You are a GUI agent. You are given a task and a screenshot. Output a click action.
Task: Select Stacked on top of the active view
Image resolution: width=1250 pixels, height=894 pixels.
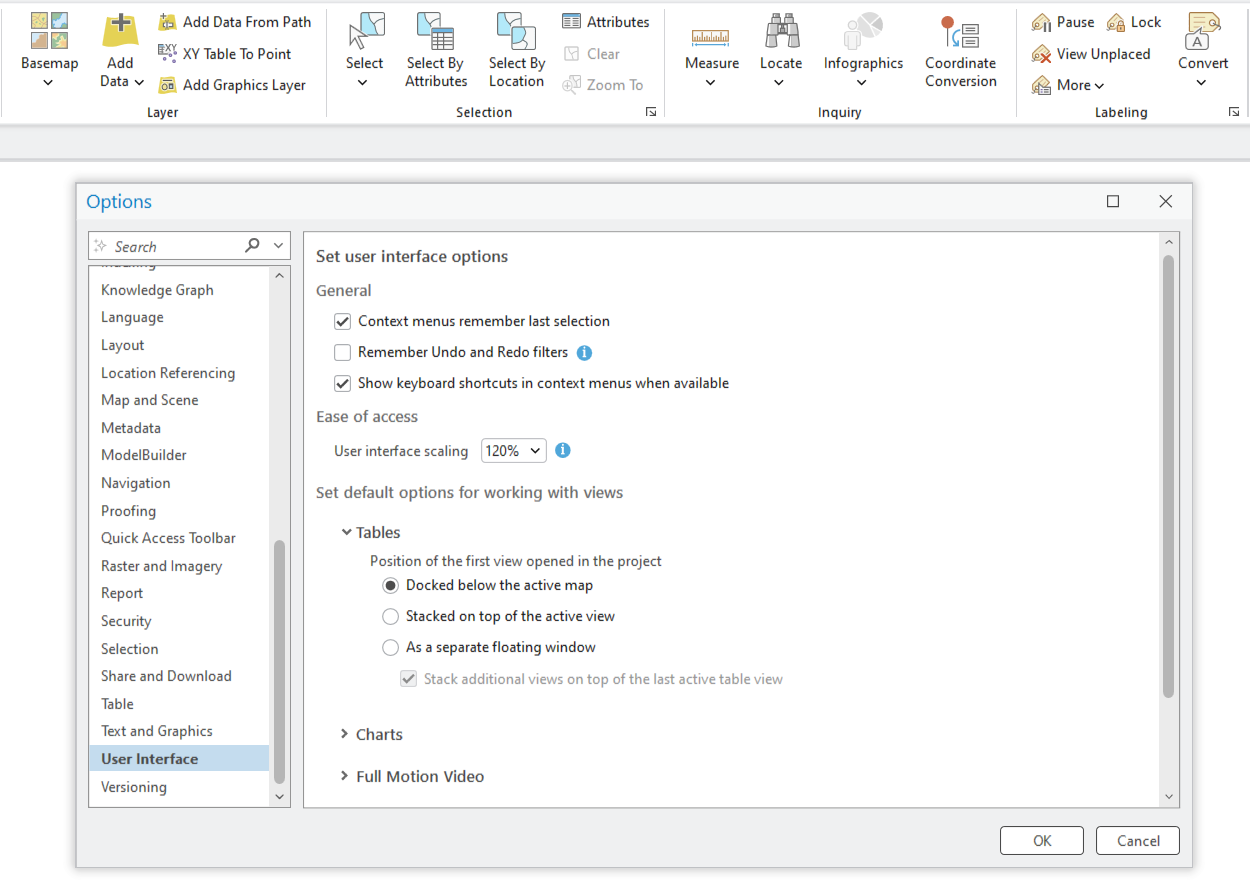pyautogui.click(x=390, y=616)
